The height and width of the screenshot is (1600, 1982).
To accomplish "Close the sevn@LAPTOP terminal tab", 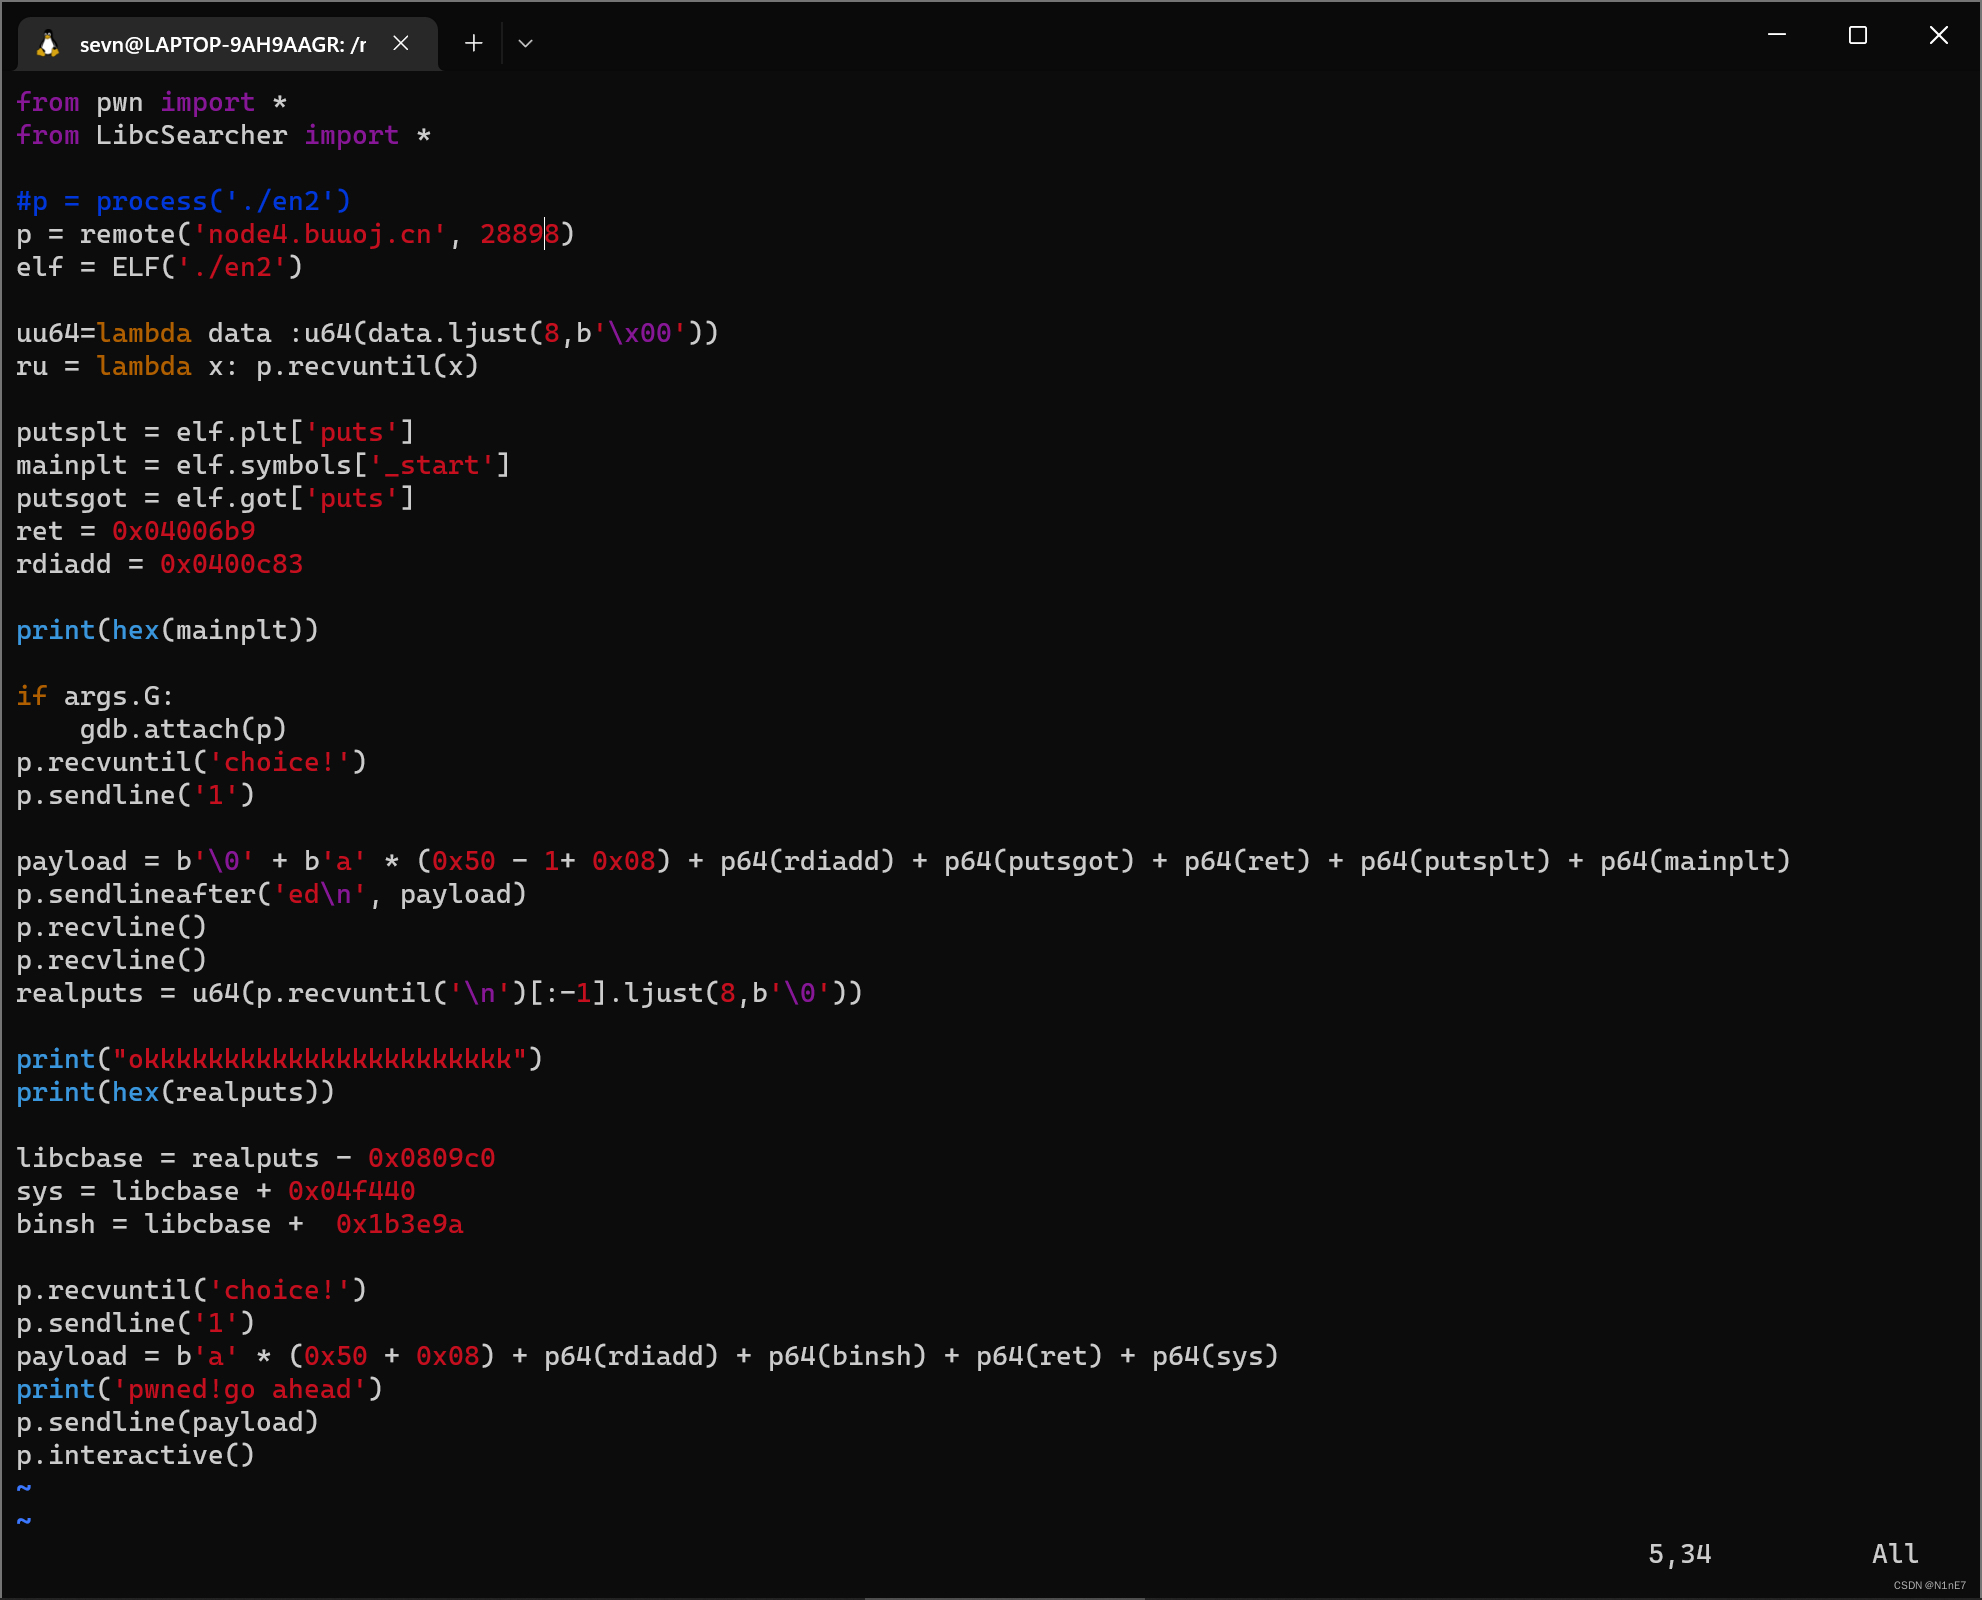I will tap(401, 43).
